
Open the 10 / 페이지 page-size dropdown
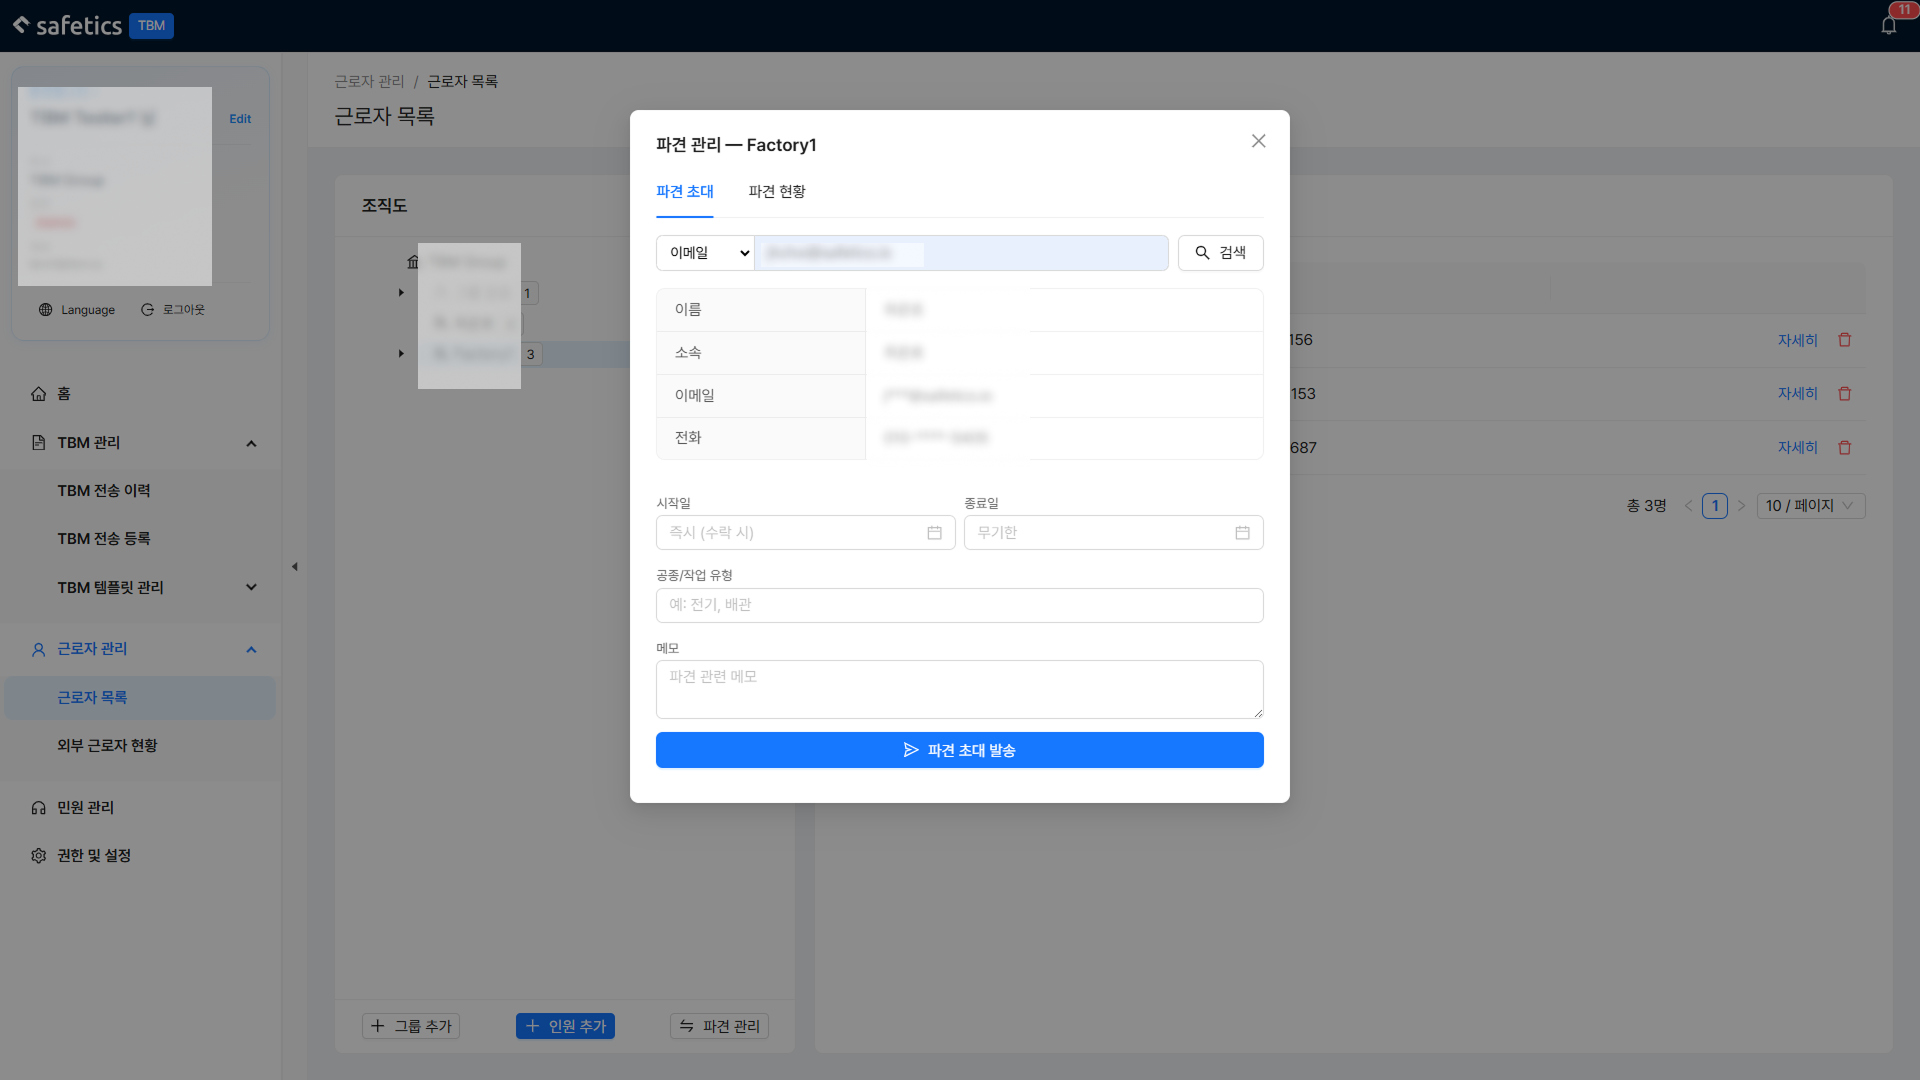[1811, 506]
